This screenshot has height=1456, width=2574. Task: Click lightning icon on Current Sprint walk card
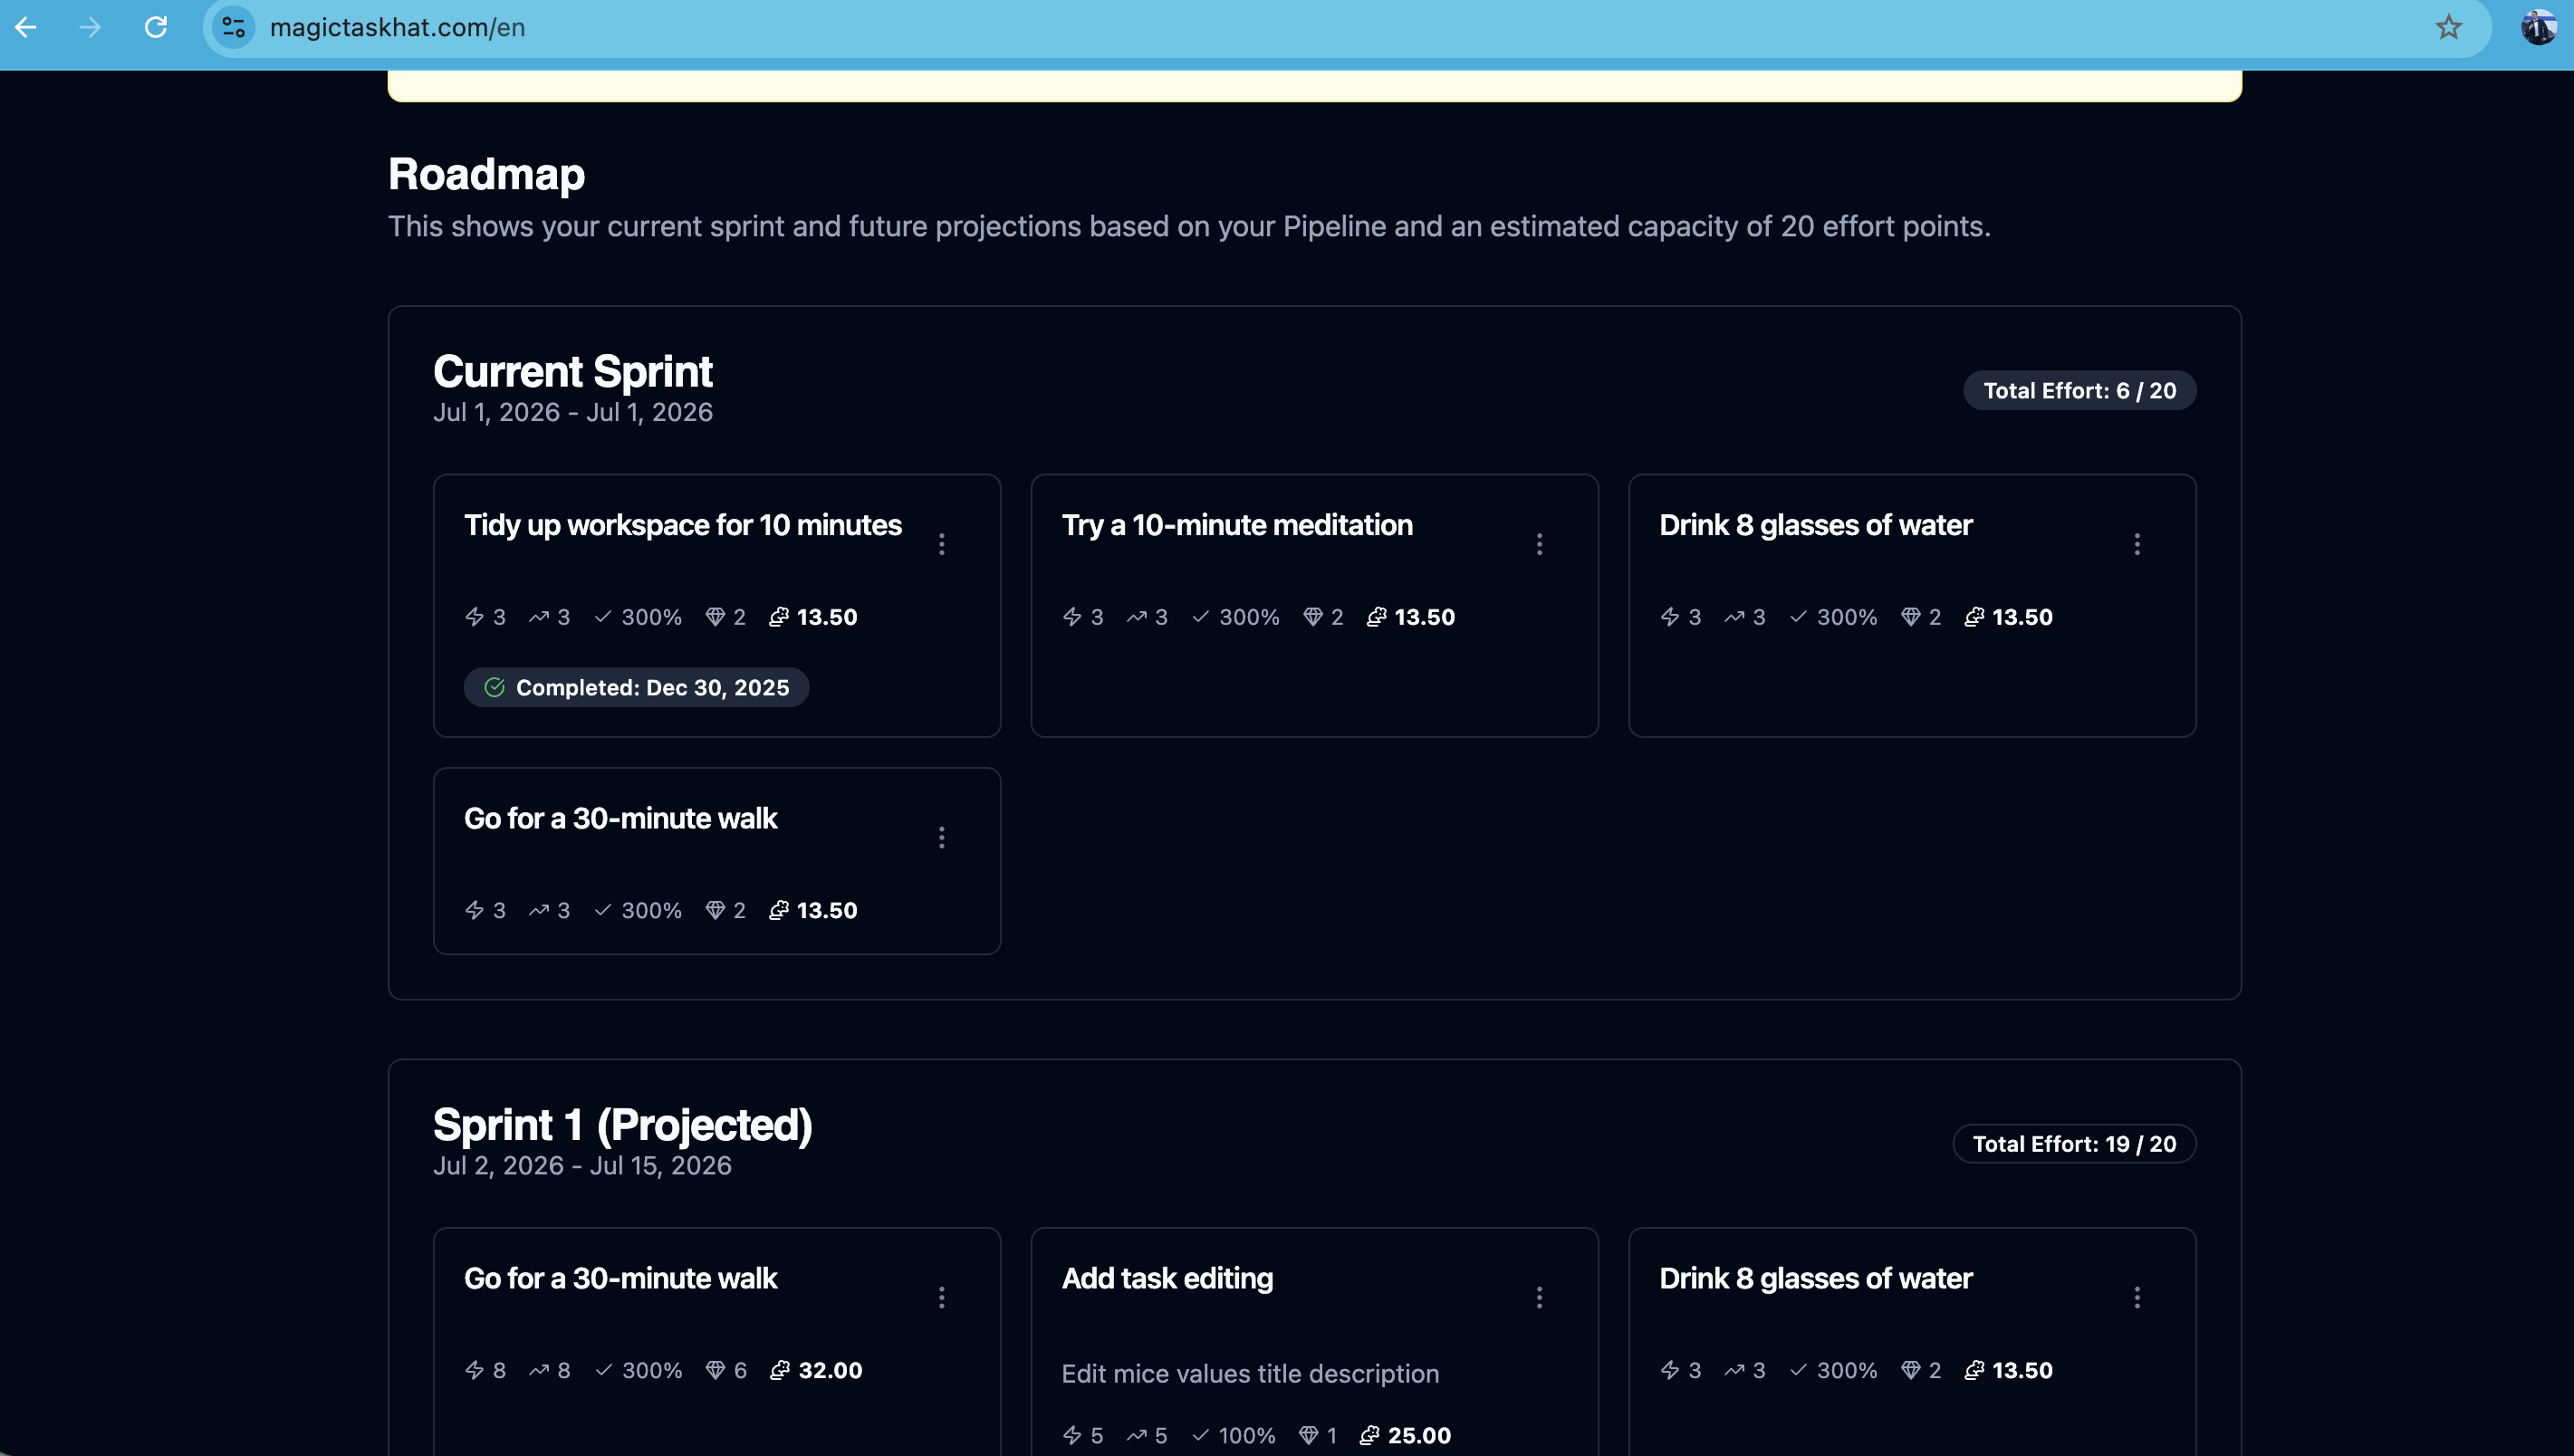click(x=474, y=909)
